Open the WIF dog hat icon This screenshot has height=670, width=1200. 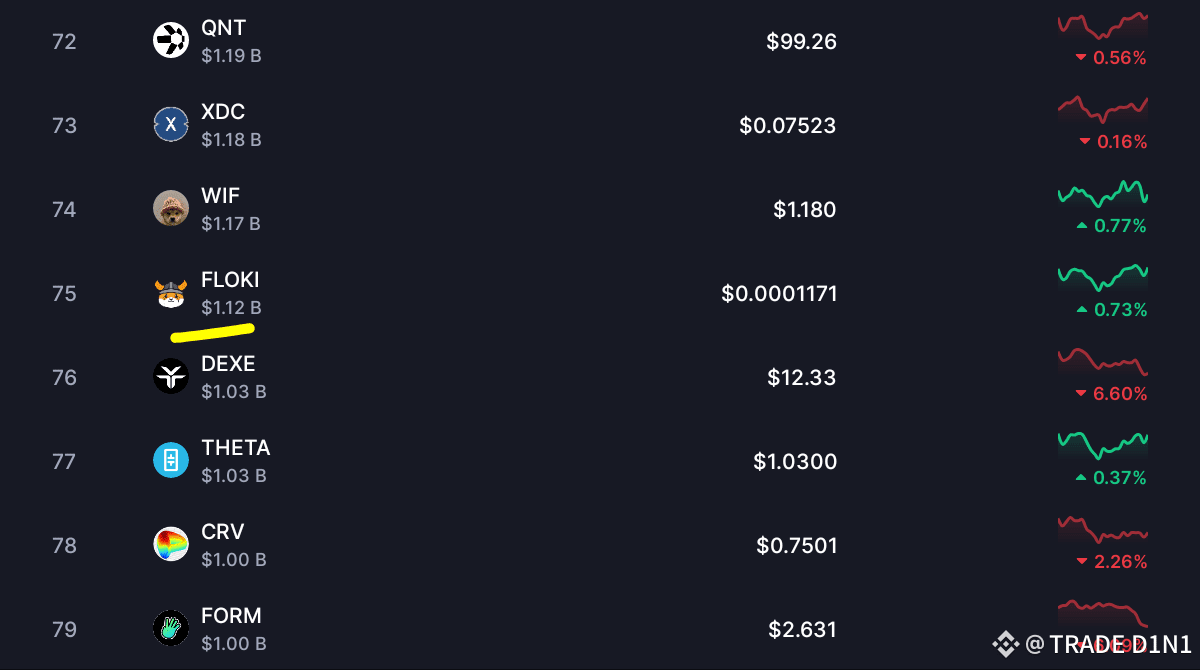coord(171,209)
